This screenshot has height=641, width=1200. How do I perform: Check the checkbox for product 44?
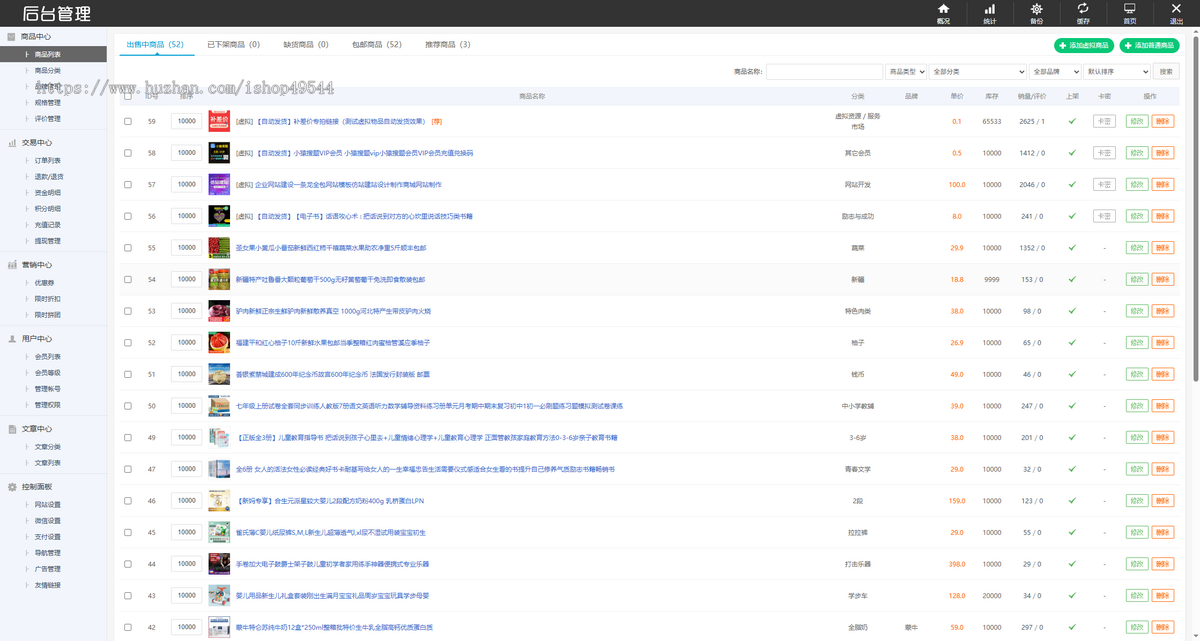click(128, 564)
